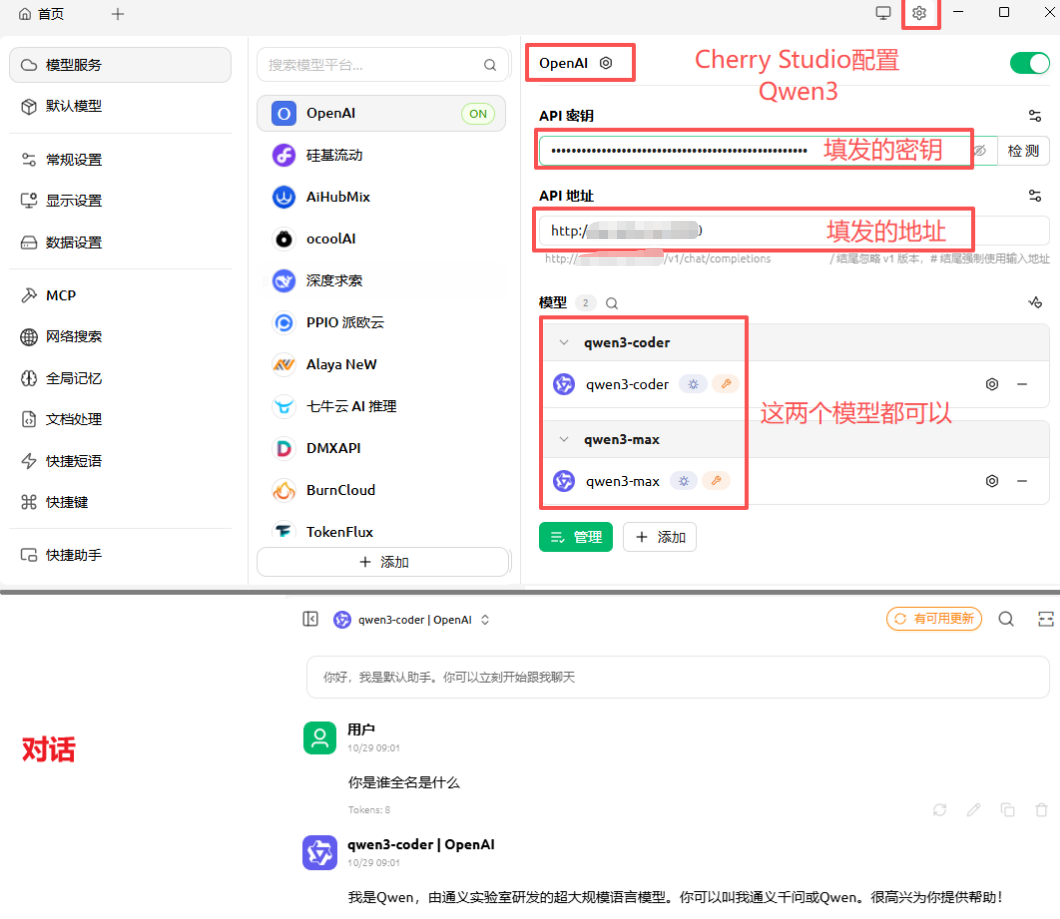Viewport: 1060px width, 919px height.
Task: Delete the user message with the trash icon
Action: pyautogui.click(x=1041, y=810)
